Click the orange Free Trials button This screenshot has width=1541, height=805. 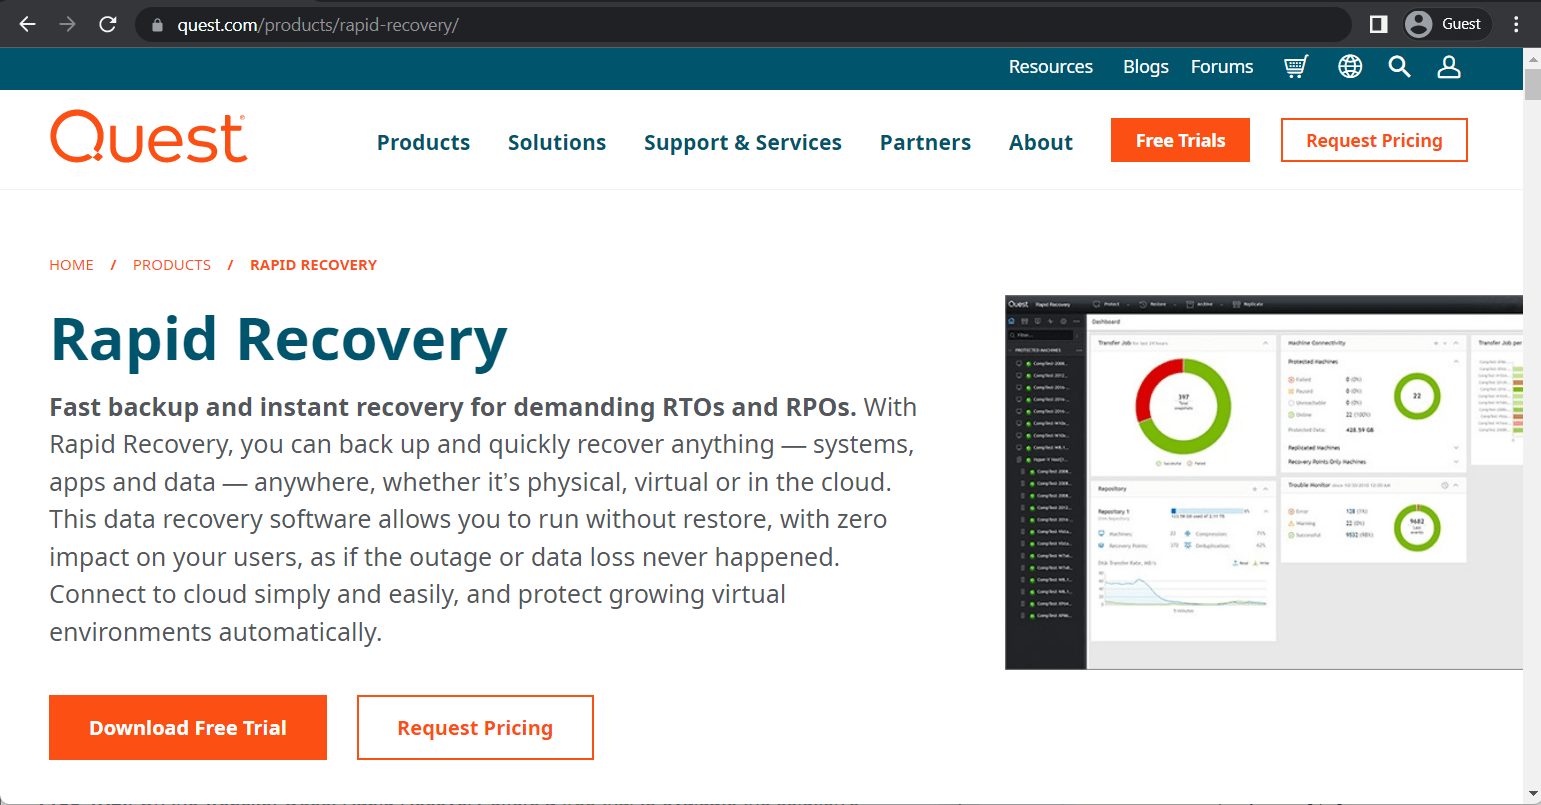[x=1180, y=140]
